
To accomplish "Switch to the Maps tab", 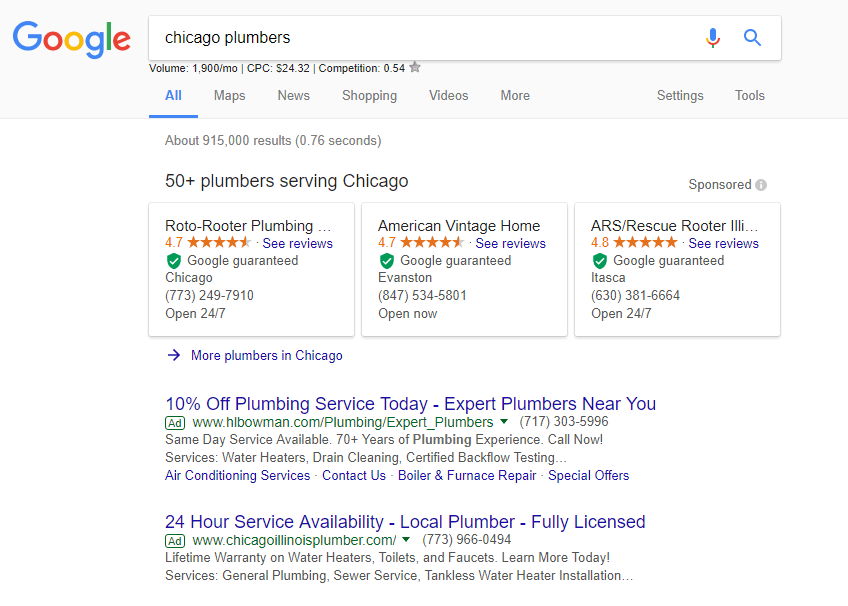I will [229, 96].
